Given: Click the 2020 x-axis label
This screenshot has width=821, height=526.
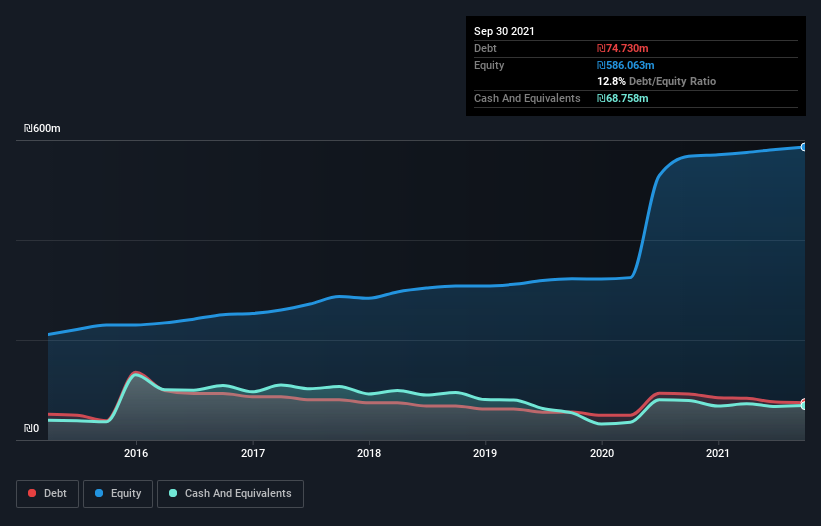Looking at the screenshot, I should point(602,453).
